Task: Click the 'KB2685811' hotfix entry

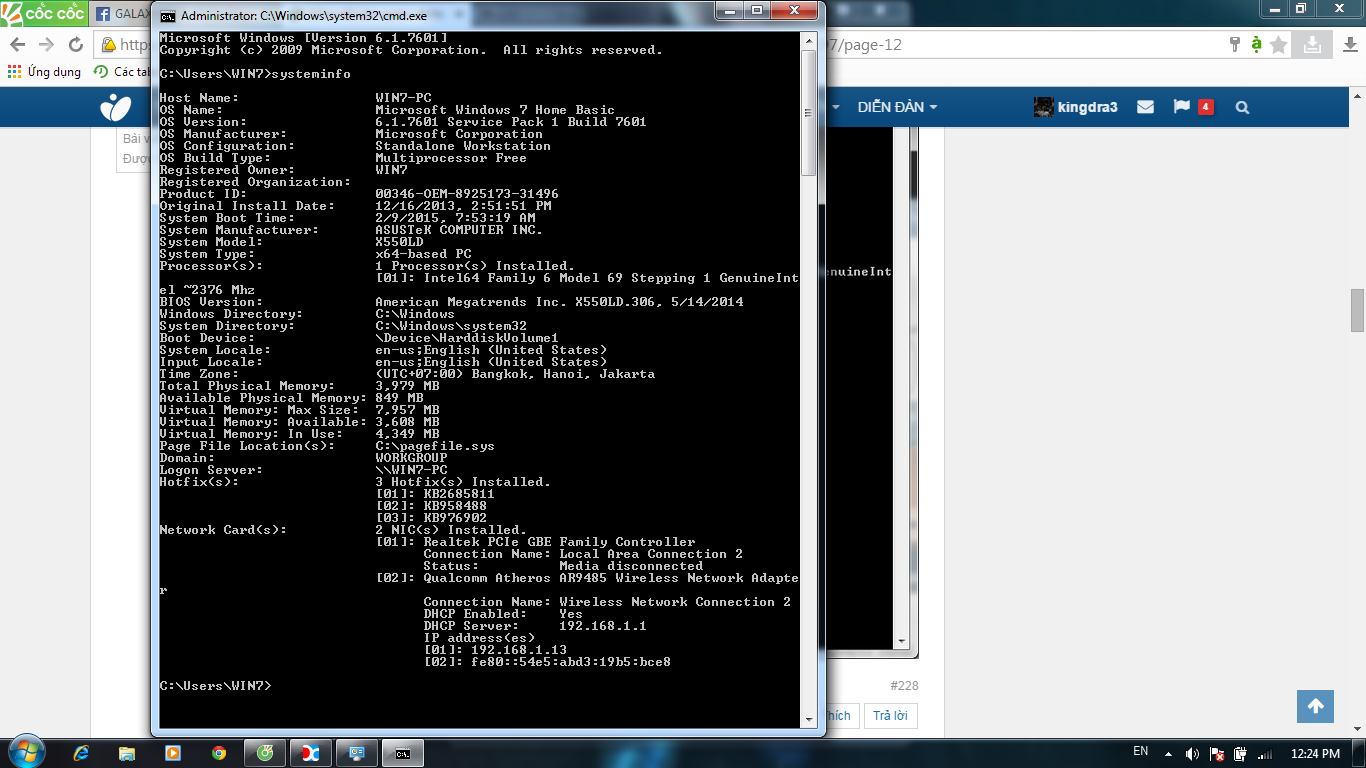Action: pos(459,494)
